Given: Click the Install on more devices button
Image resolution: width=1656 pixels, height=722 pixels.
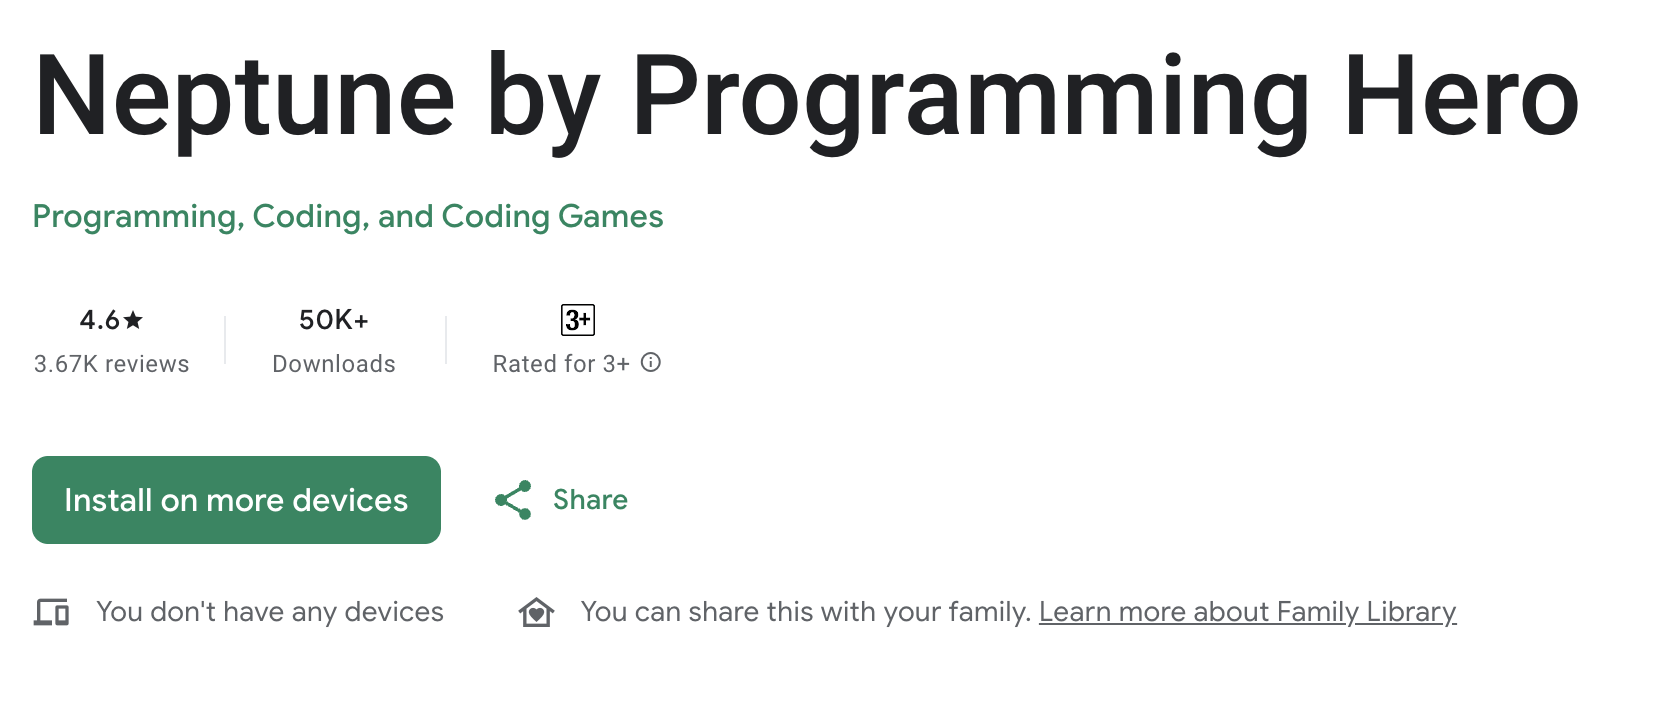Looking at the screenshot, I should point(236,500).
